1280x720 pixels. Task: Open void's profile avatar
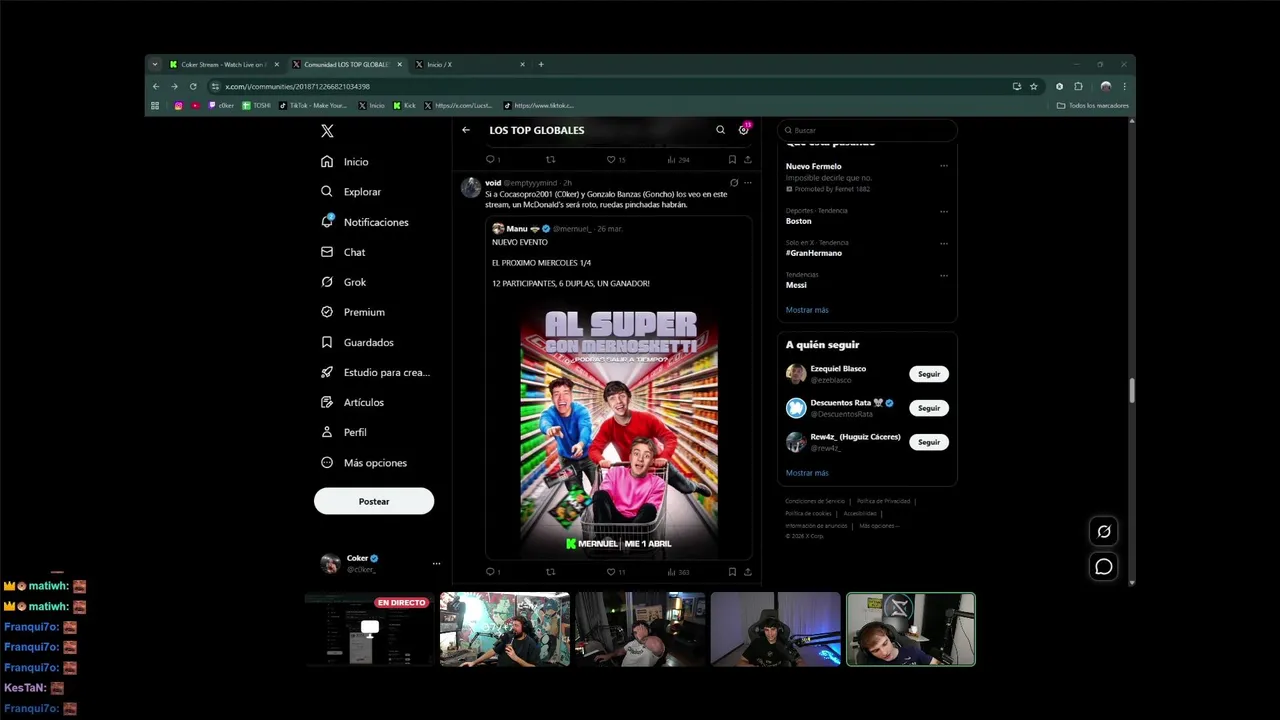tap(470, 187)
